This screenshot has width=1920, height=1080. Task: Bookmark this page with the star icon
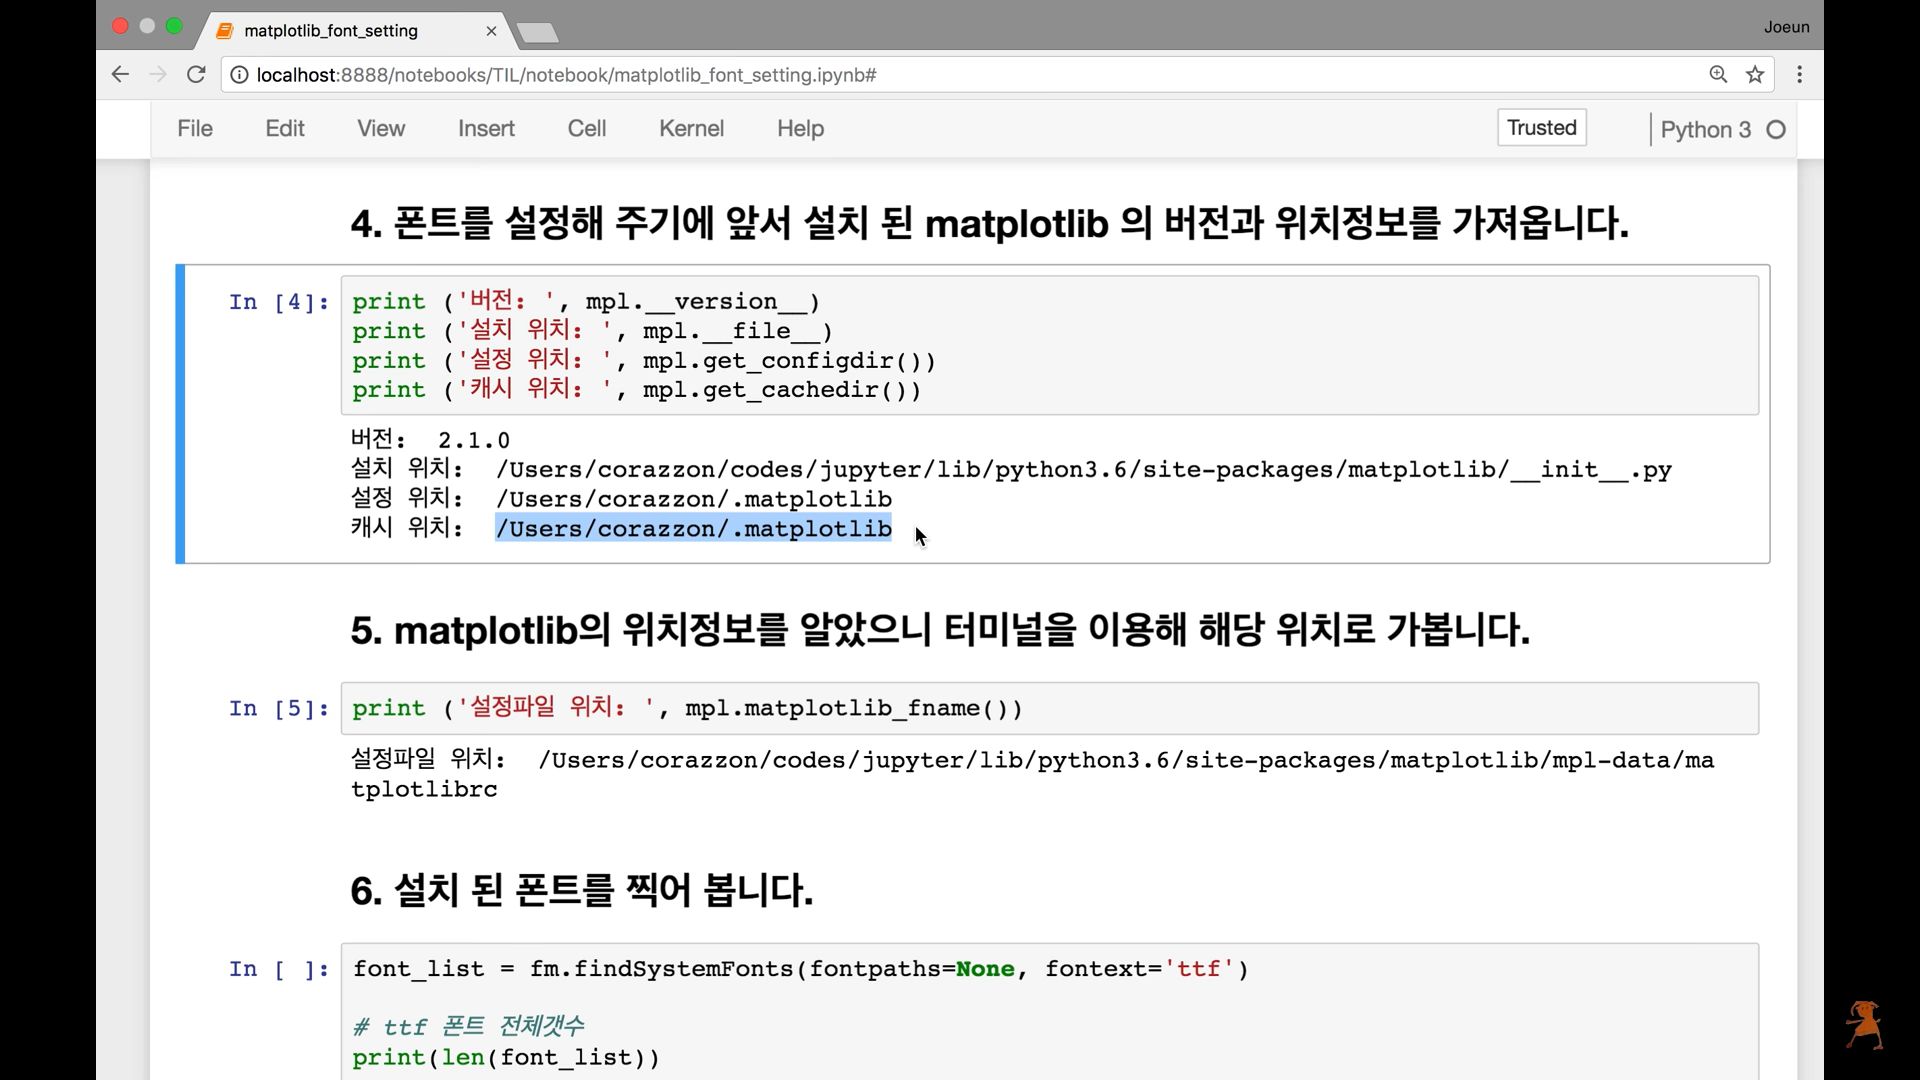1755,75
